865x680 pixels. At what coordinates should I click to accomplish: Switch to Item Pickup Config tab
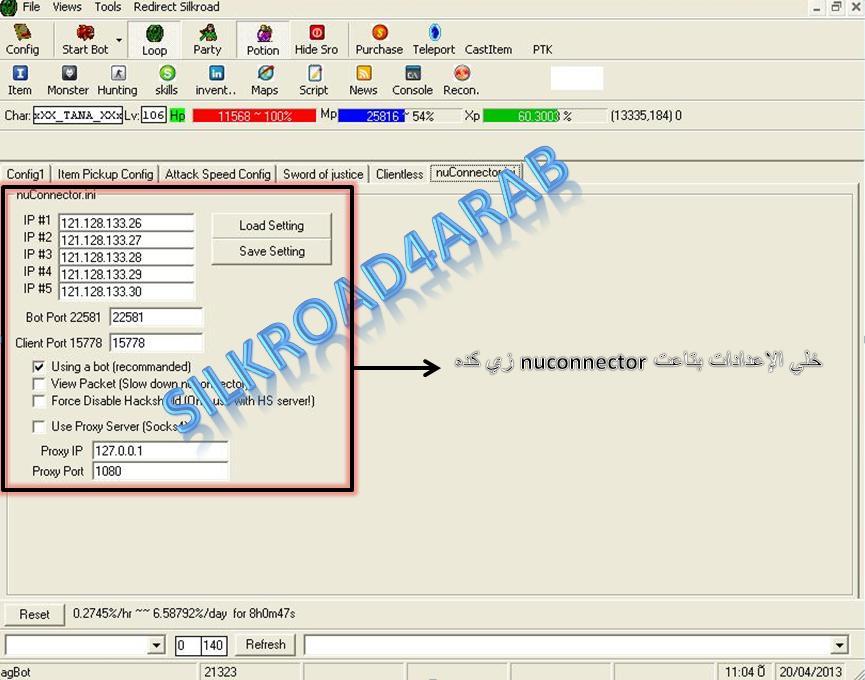pyautogui.click(x=105, y=174)
